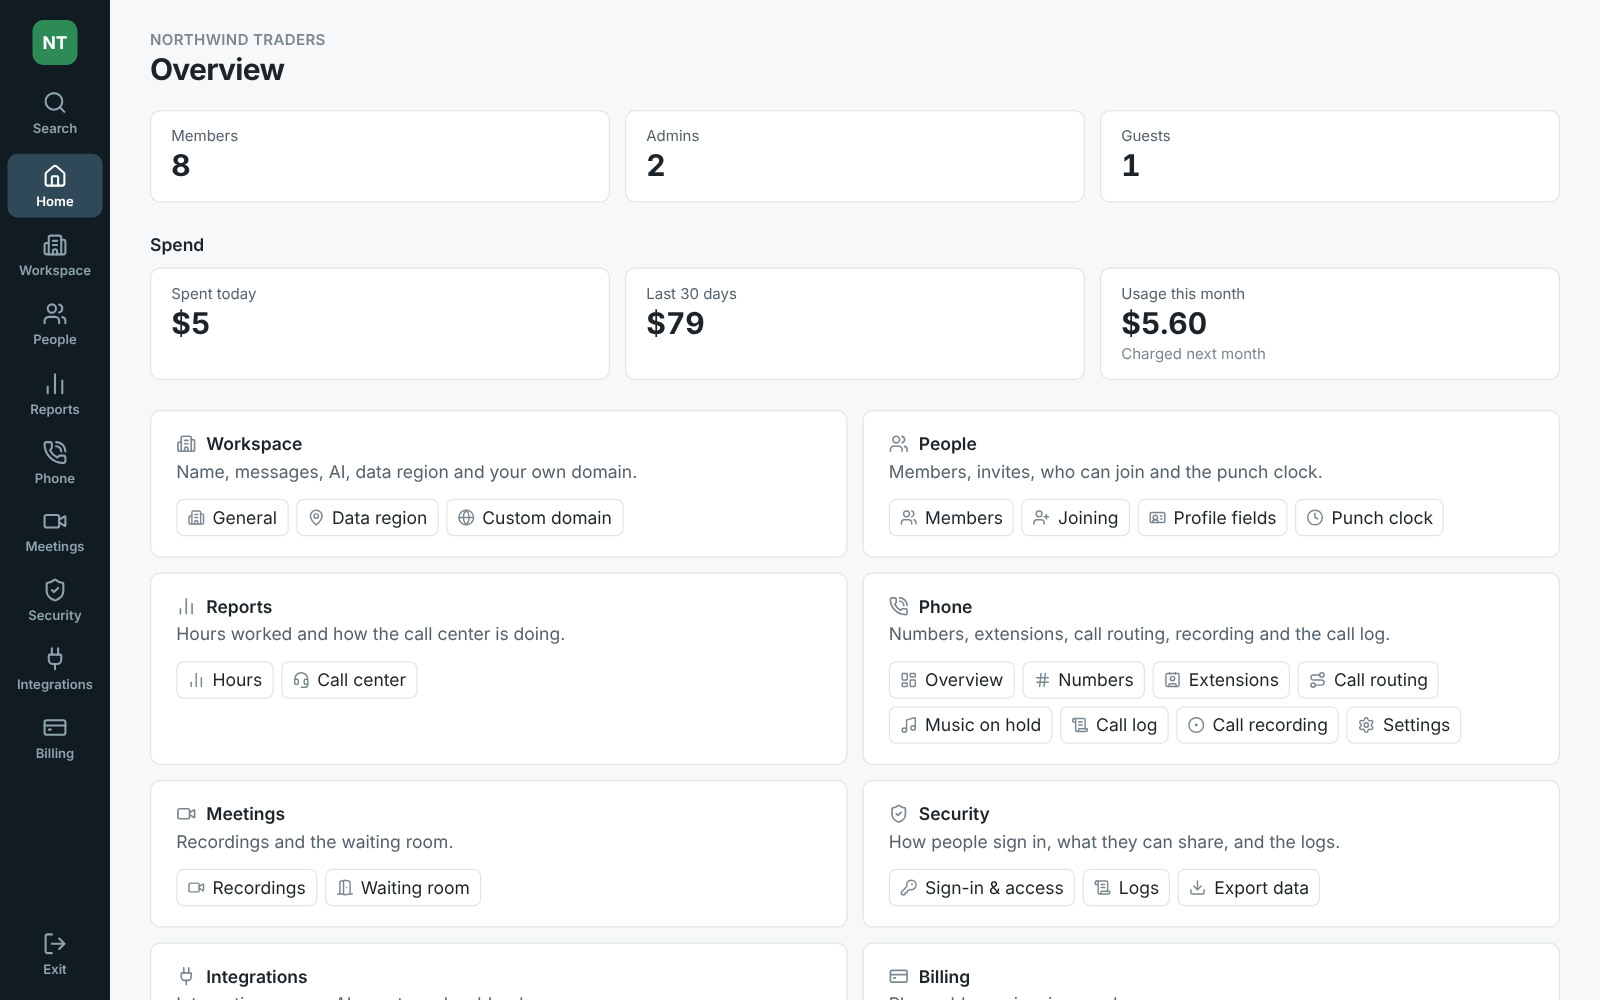This screenshot has height=1000, width=1600.
Task: Open the Sign-in & access chip
Action: pos(982,888)
